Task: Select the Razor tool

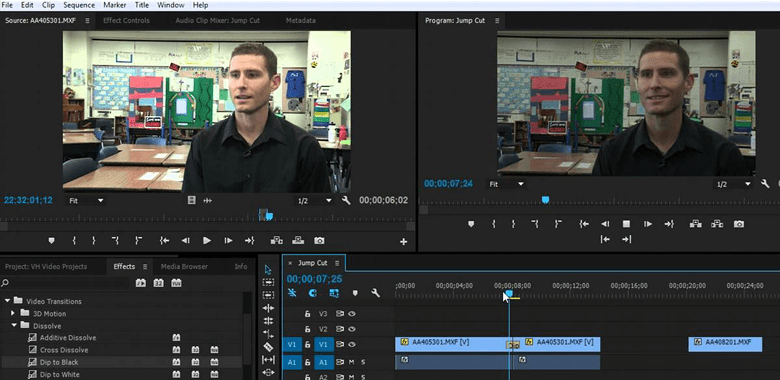Action: point(268,347)
